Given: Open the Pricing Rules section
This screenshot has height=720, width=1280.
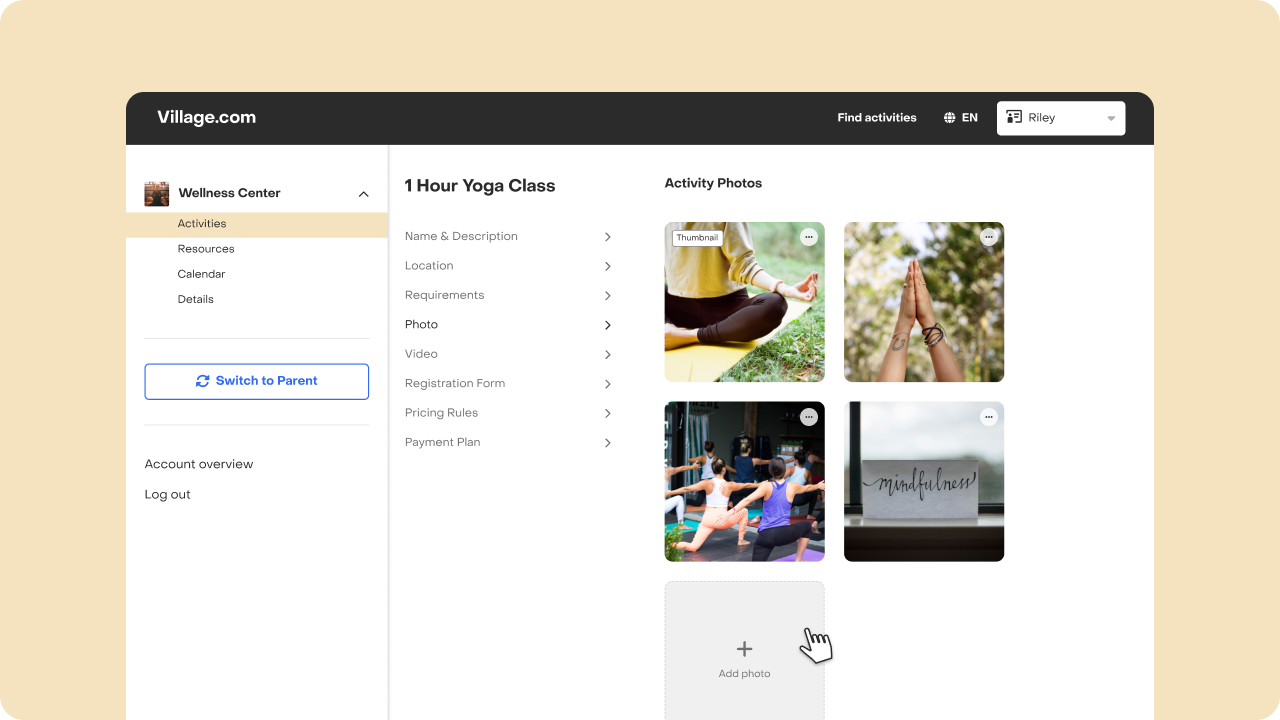Looking at the screenshot, I should click(509, 413).
